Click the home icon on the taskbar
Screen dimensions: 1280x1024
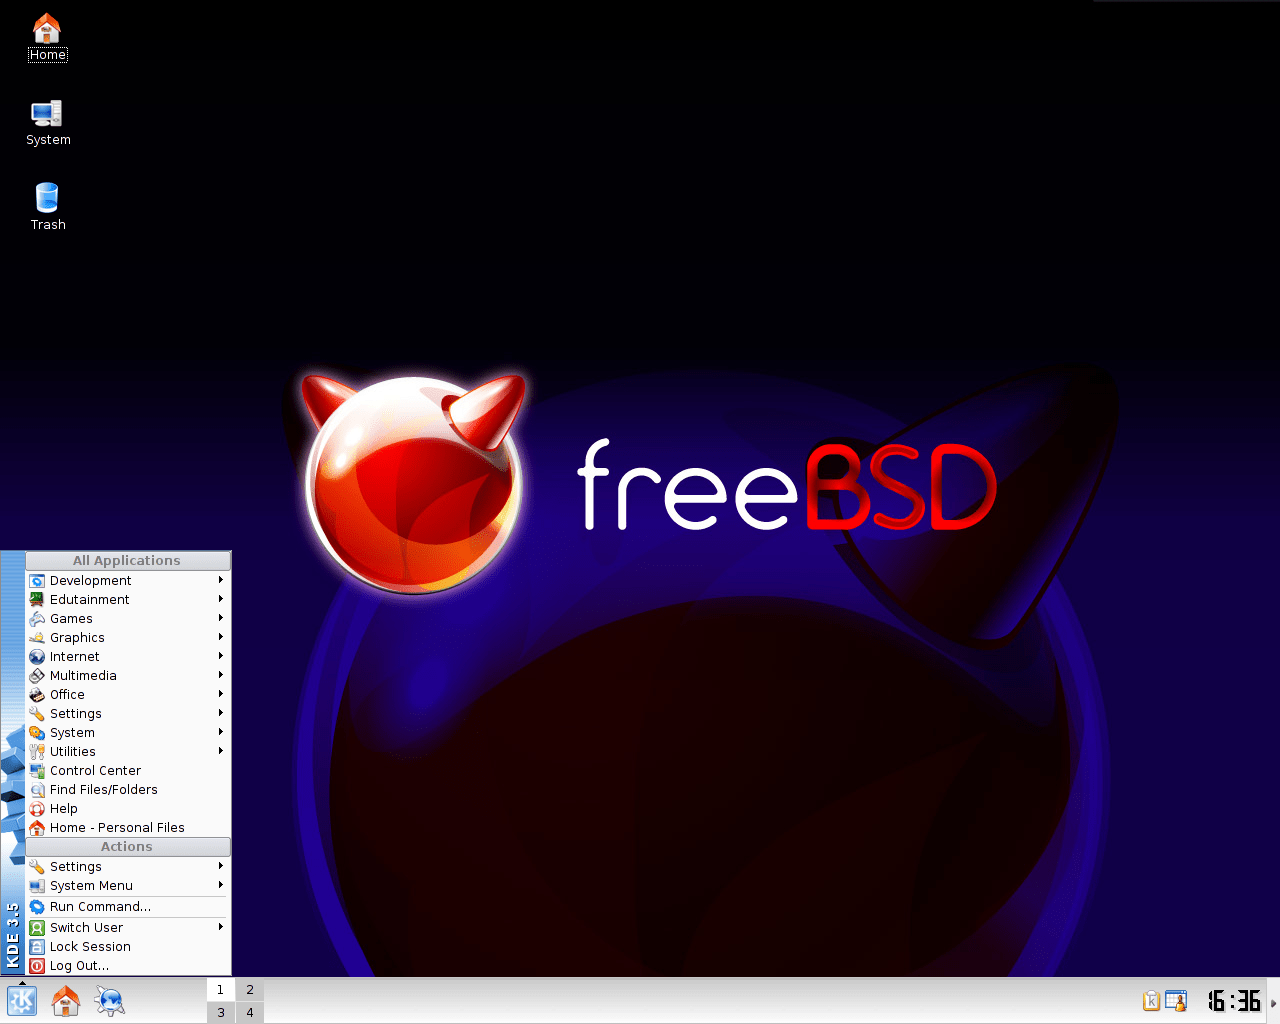pos(65,1000)
